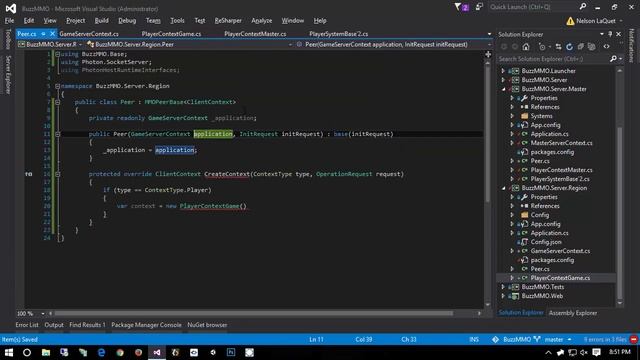Open Windows Start menu
Screen dimensions: 640x360
tap(9, 352)
